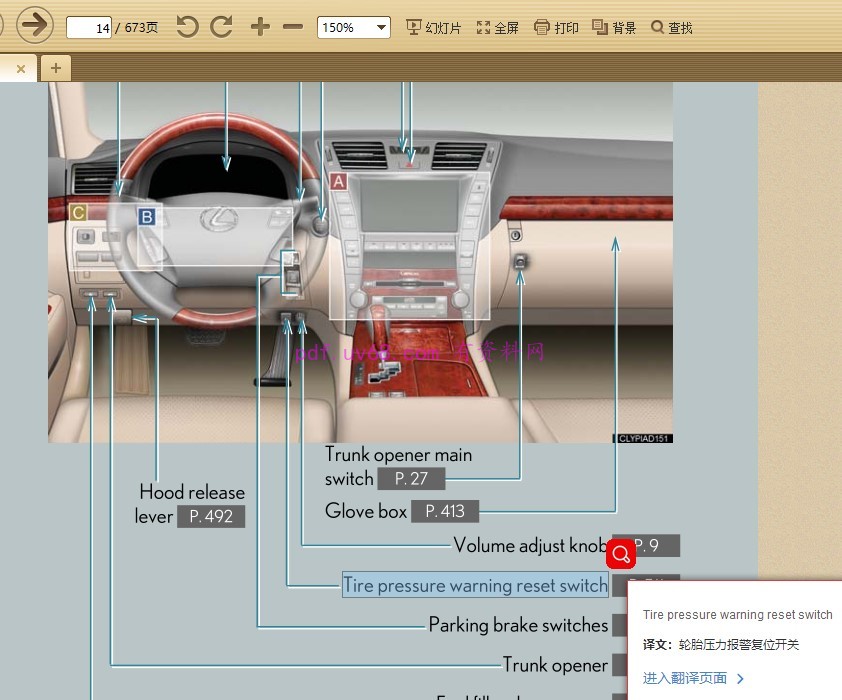Click the P. 492 hood release reference
842x700 pixels.
tap(210, 517)
